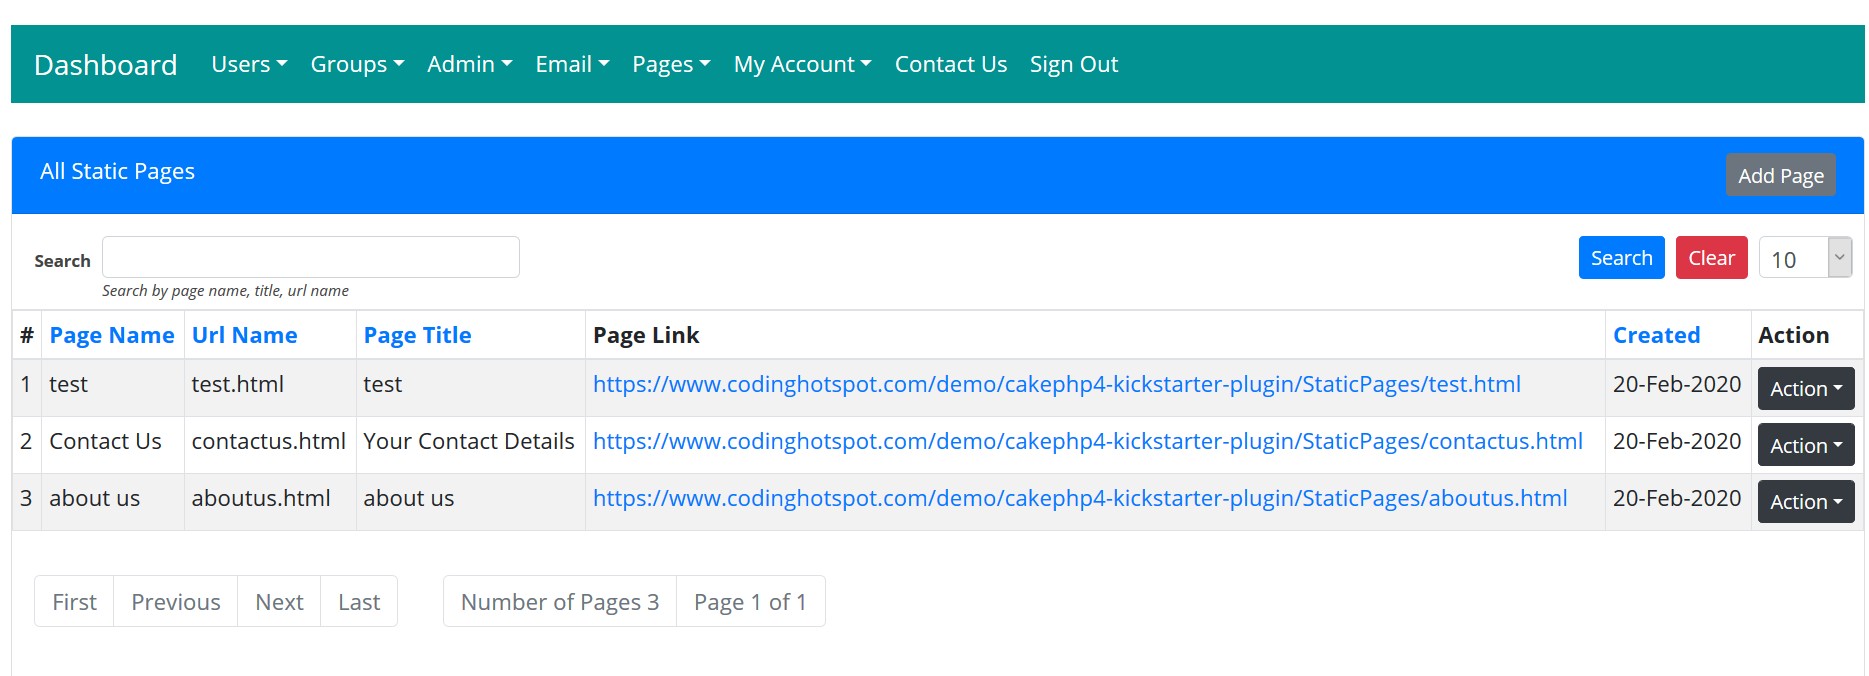Viewport: 1869px width, 676px height.
Task: Open Action dropdown for Contact Us row
Action: click(x=1805, y=446)
